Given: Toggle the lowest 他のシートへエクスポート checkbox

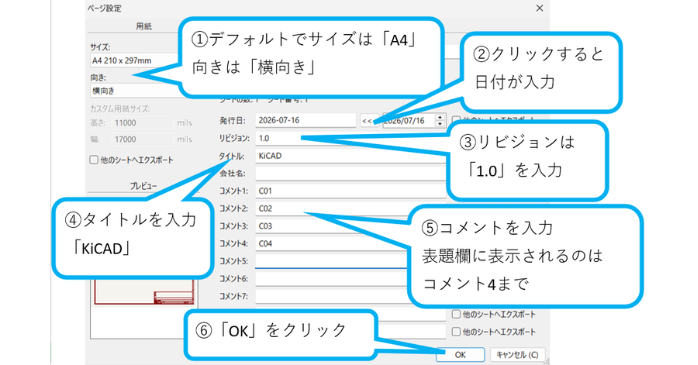Looking at the screenshot, I should [456, 332].
